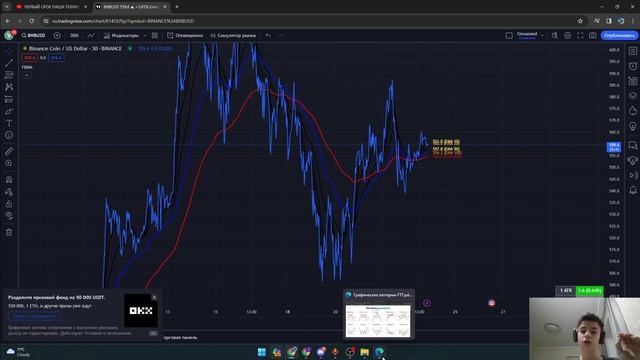The height and width of the screenshot is (360, 640).
Task: Click the blue Publish button
Action: pos(619,36)
